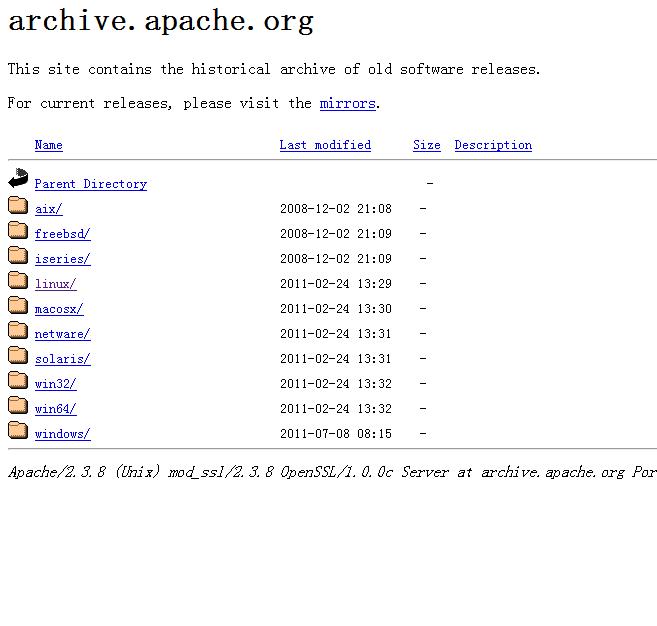Click the folder icon beside windows/
Image resolution: width=657 pixels, height=626 pixels.
(18, 430)
